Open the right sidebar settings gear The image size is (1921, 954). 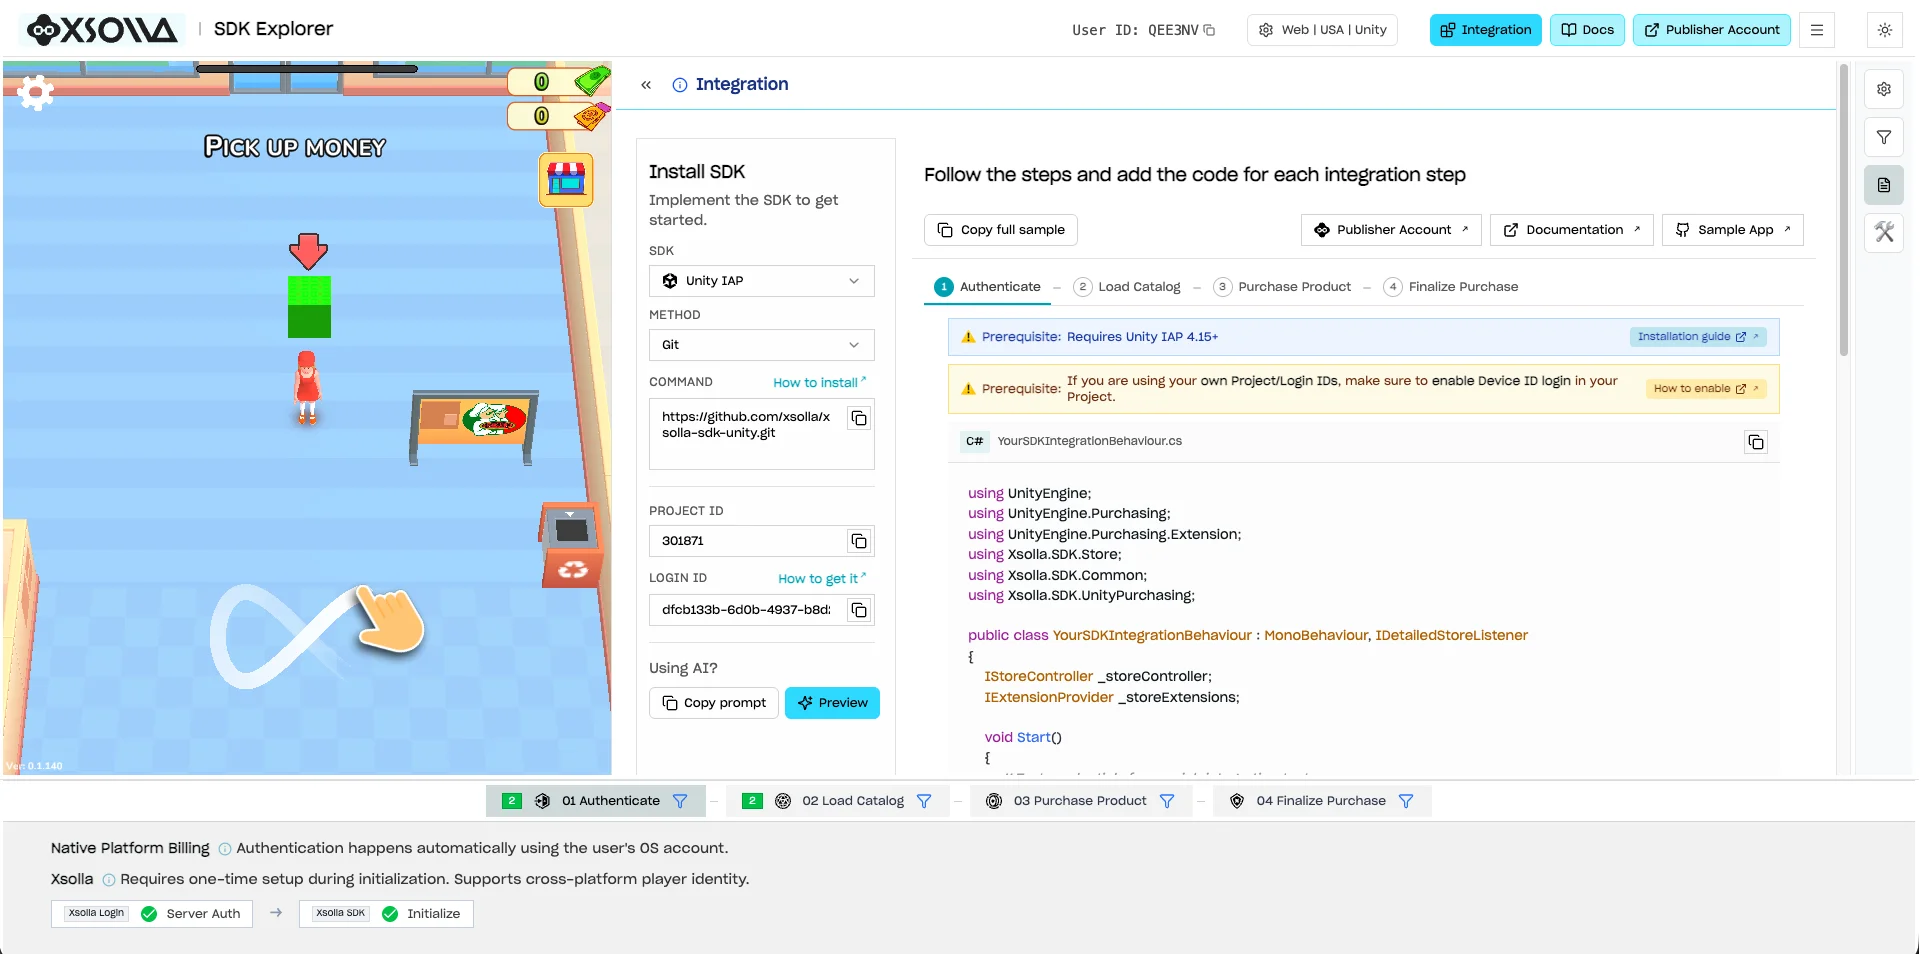pos(1883,89)
